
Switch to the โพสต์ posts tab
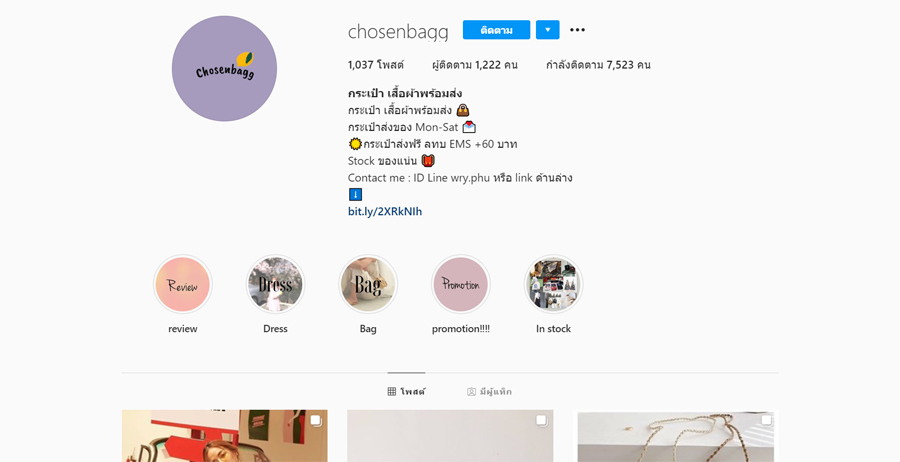(406, 391)
